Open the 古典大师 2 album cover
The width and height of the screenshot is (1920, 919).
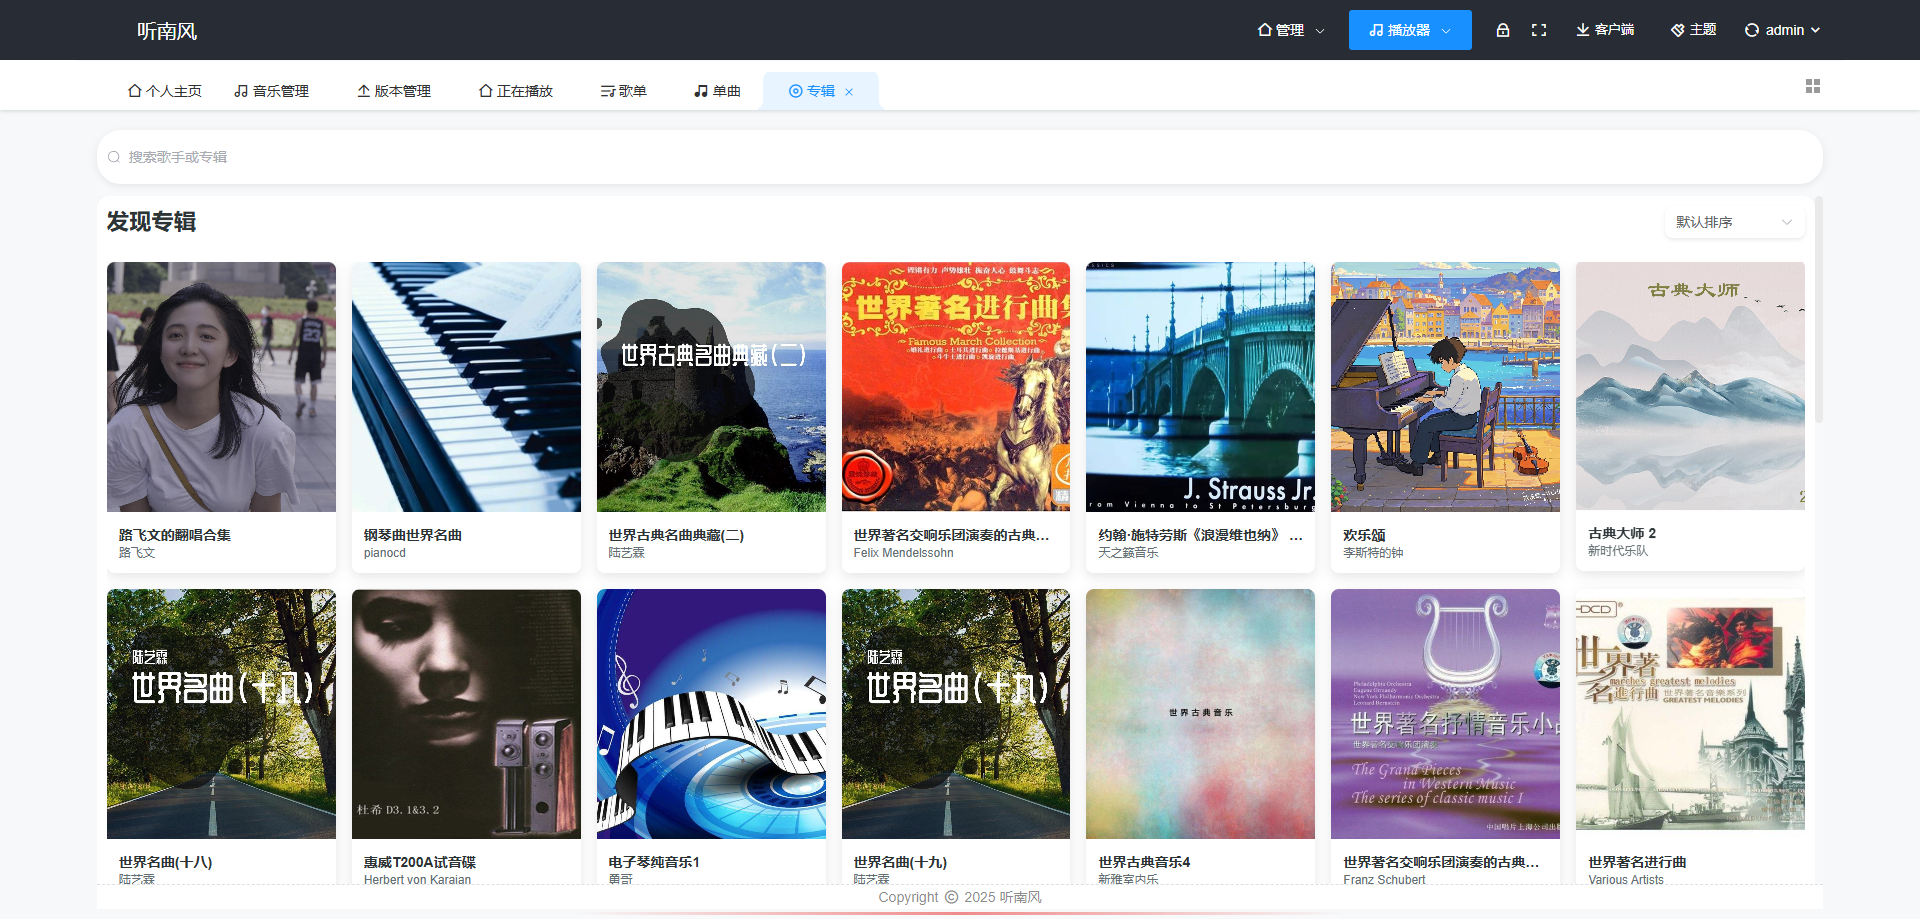click(1690, 386)
